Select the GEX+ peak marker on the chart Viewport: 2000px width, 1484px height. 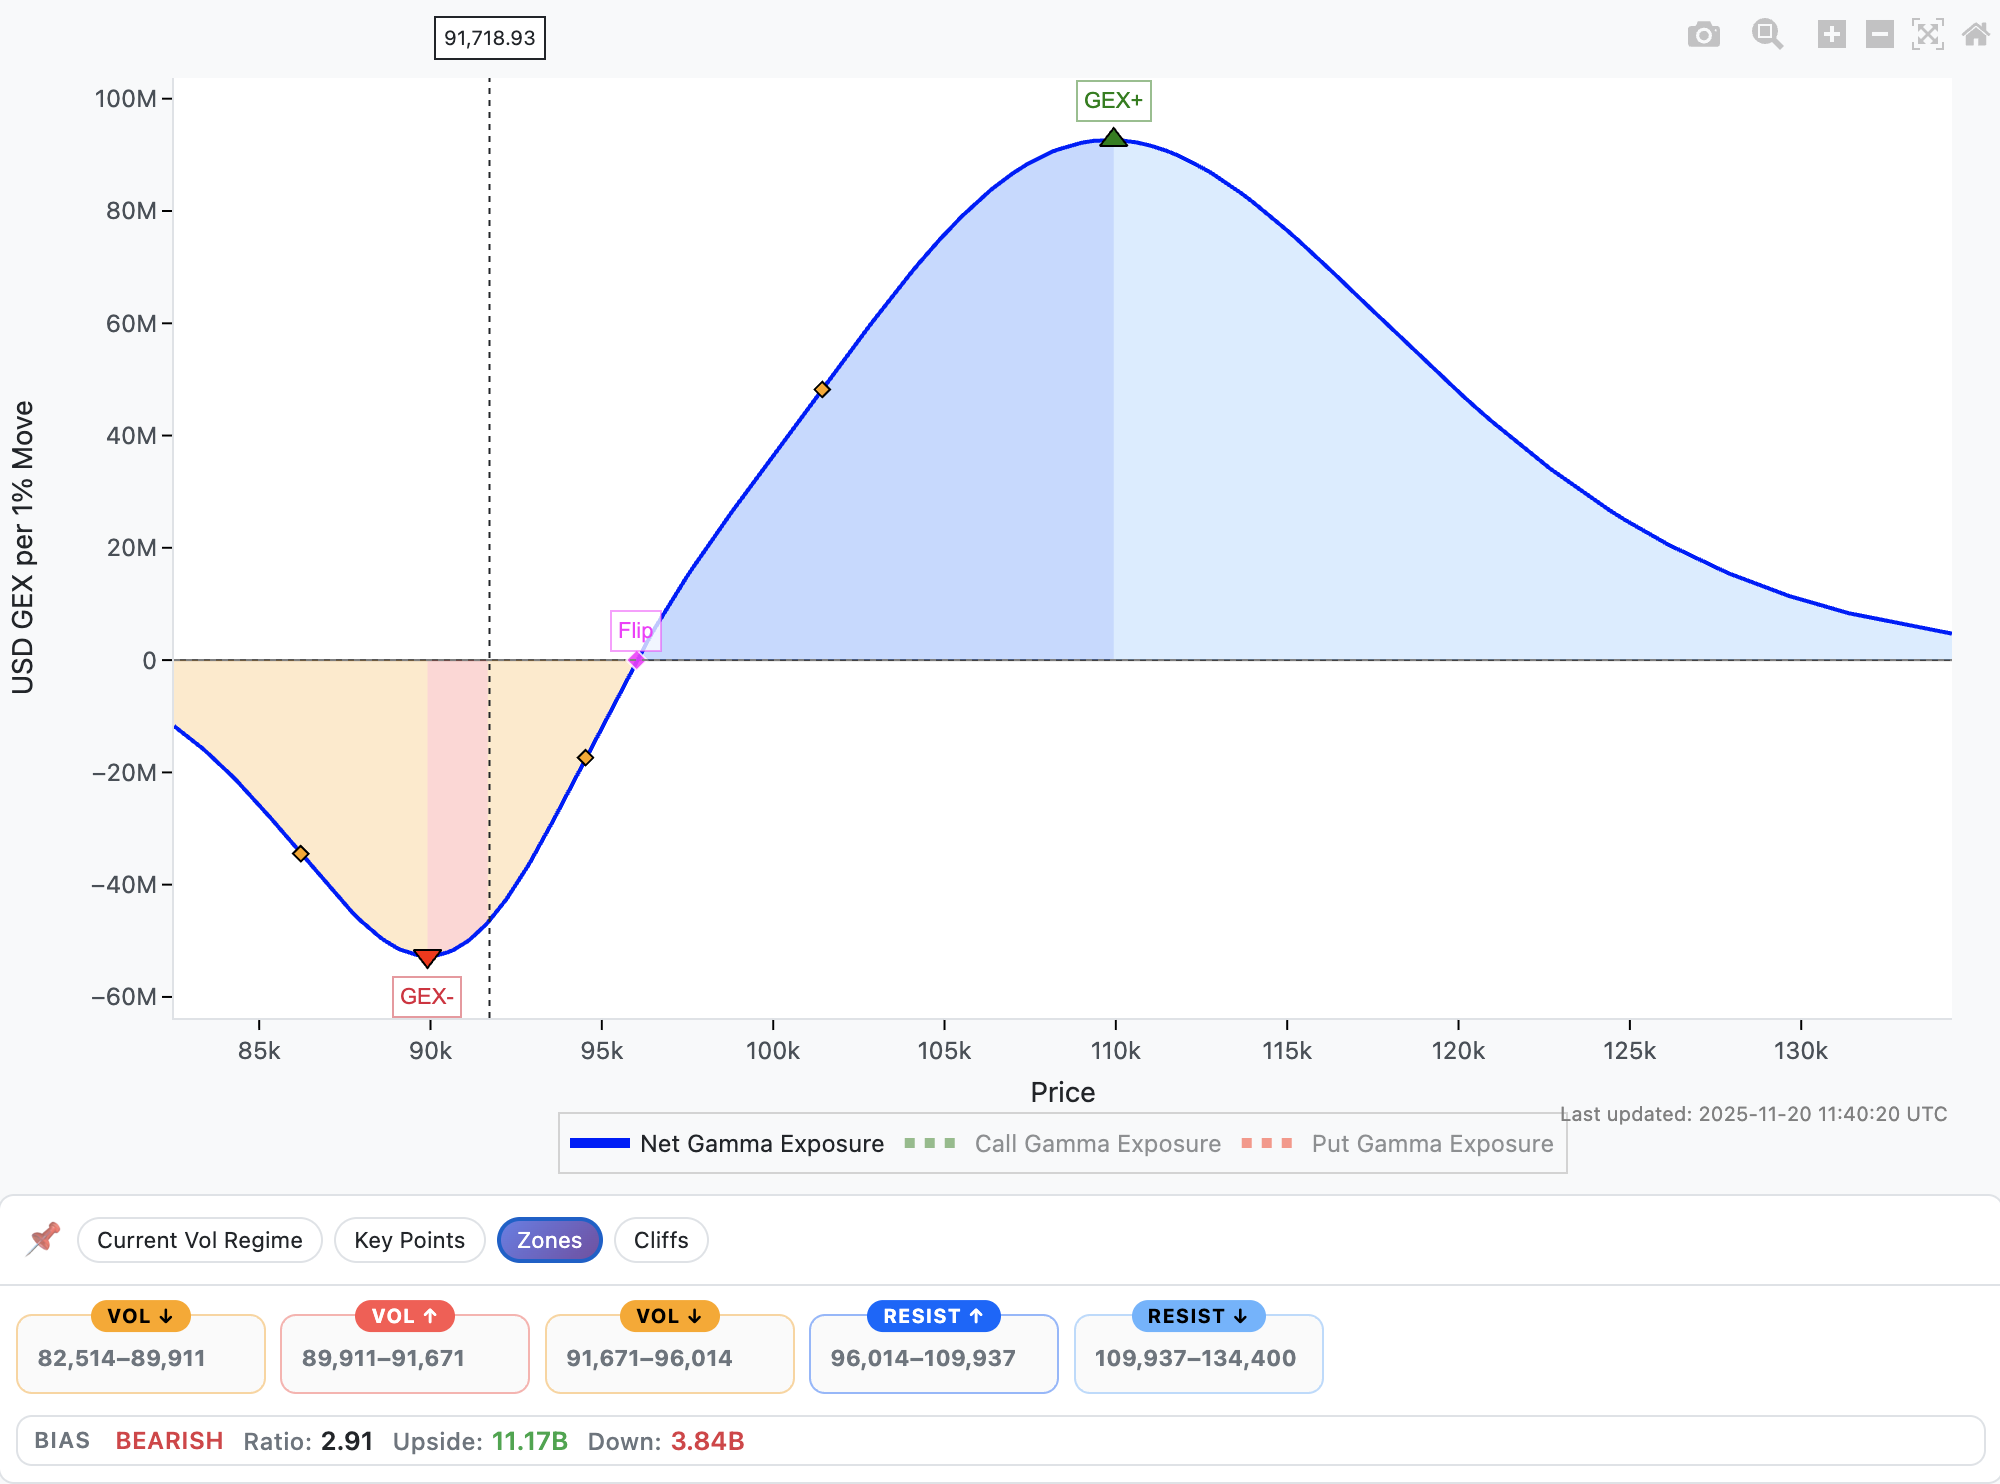(x=1112, y=138)
